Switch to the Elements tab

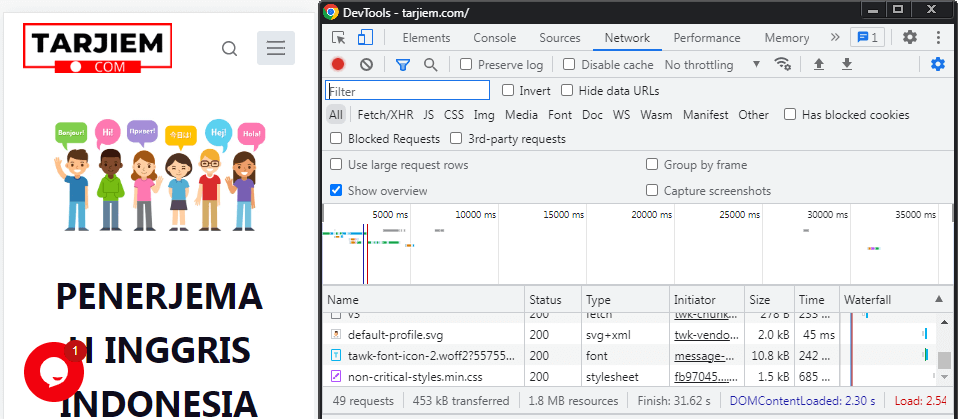(x=426, y=37)
